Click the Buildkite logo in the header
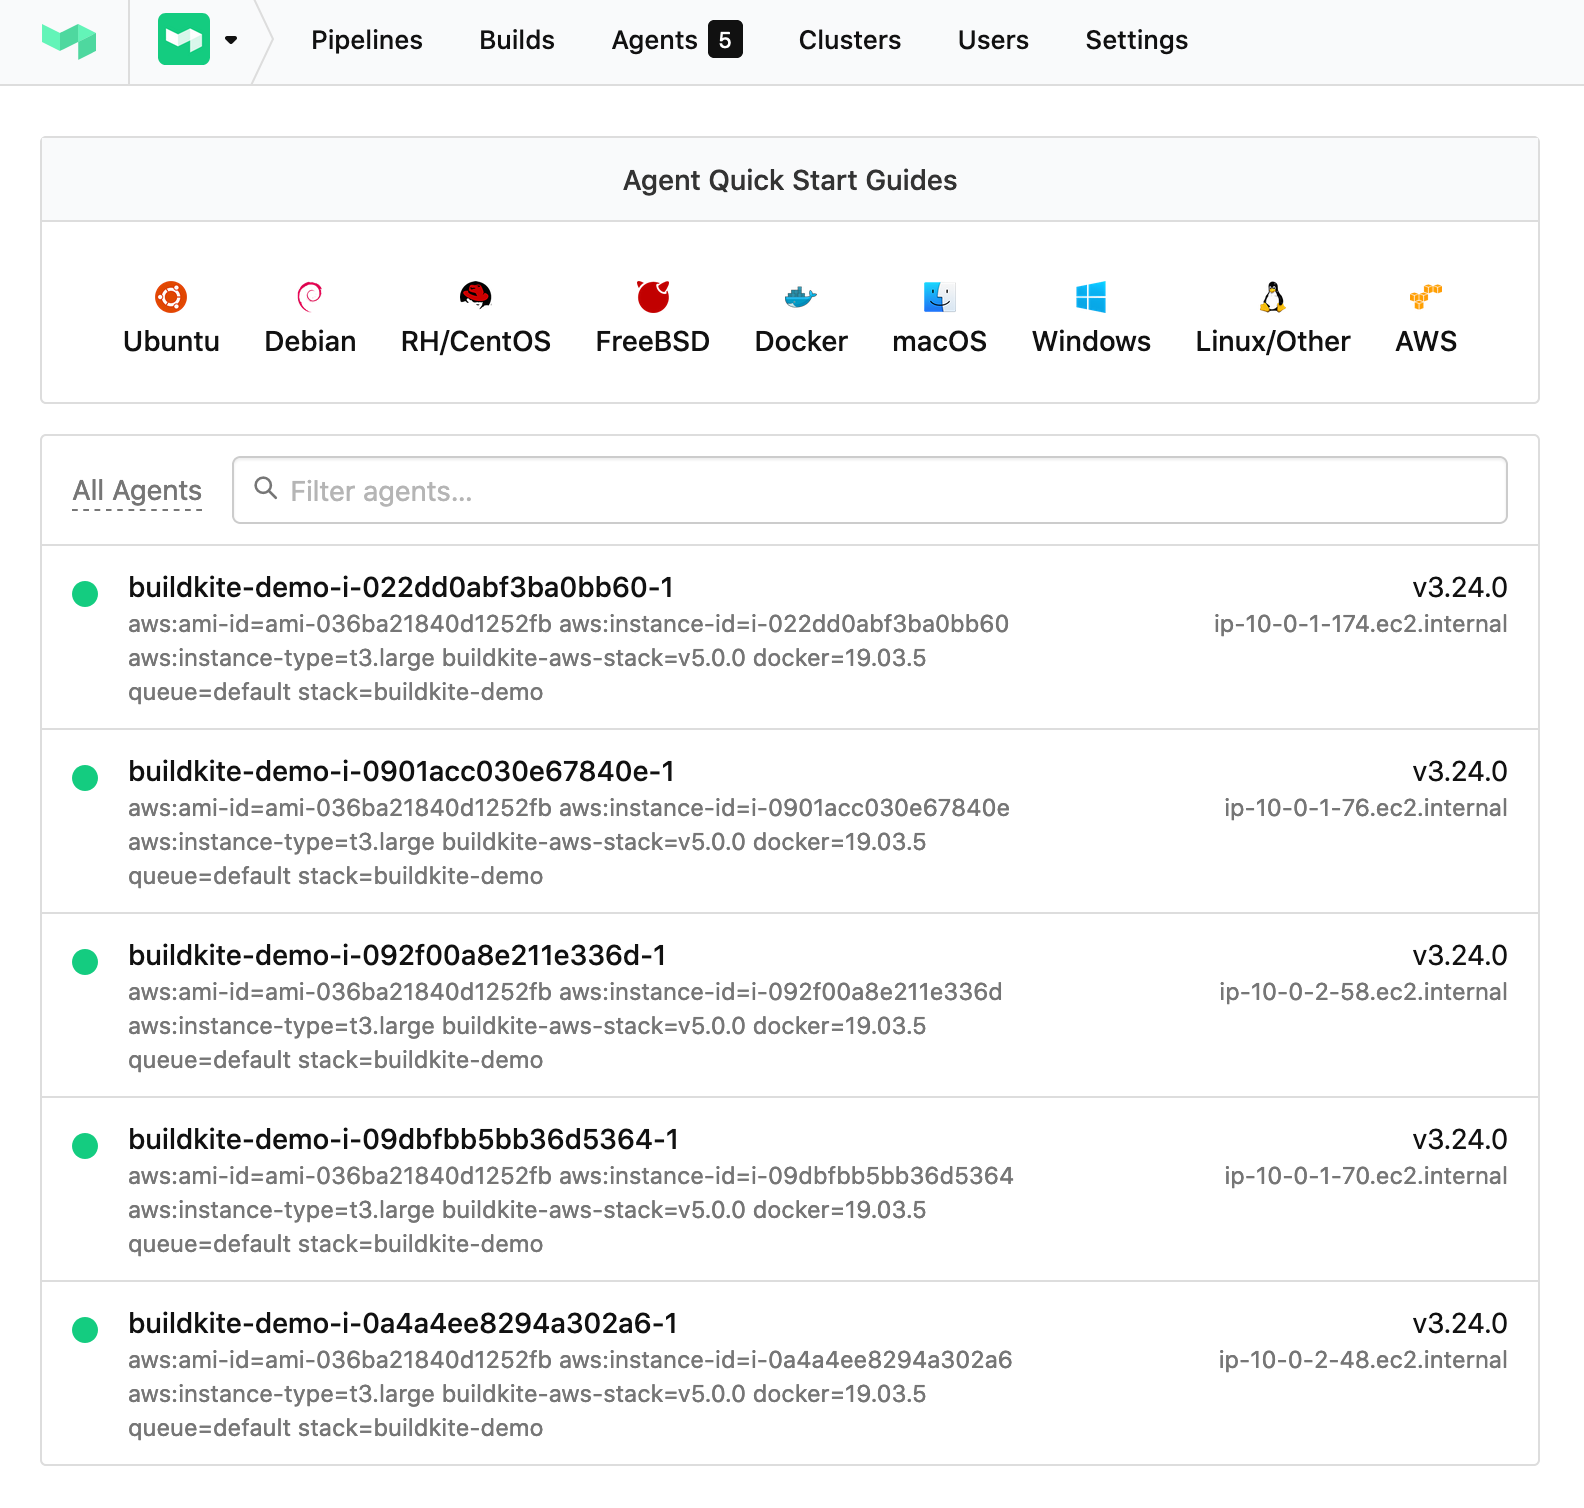This screenshot has height=1508, width=1584. point(69,41)
